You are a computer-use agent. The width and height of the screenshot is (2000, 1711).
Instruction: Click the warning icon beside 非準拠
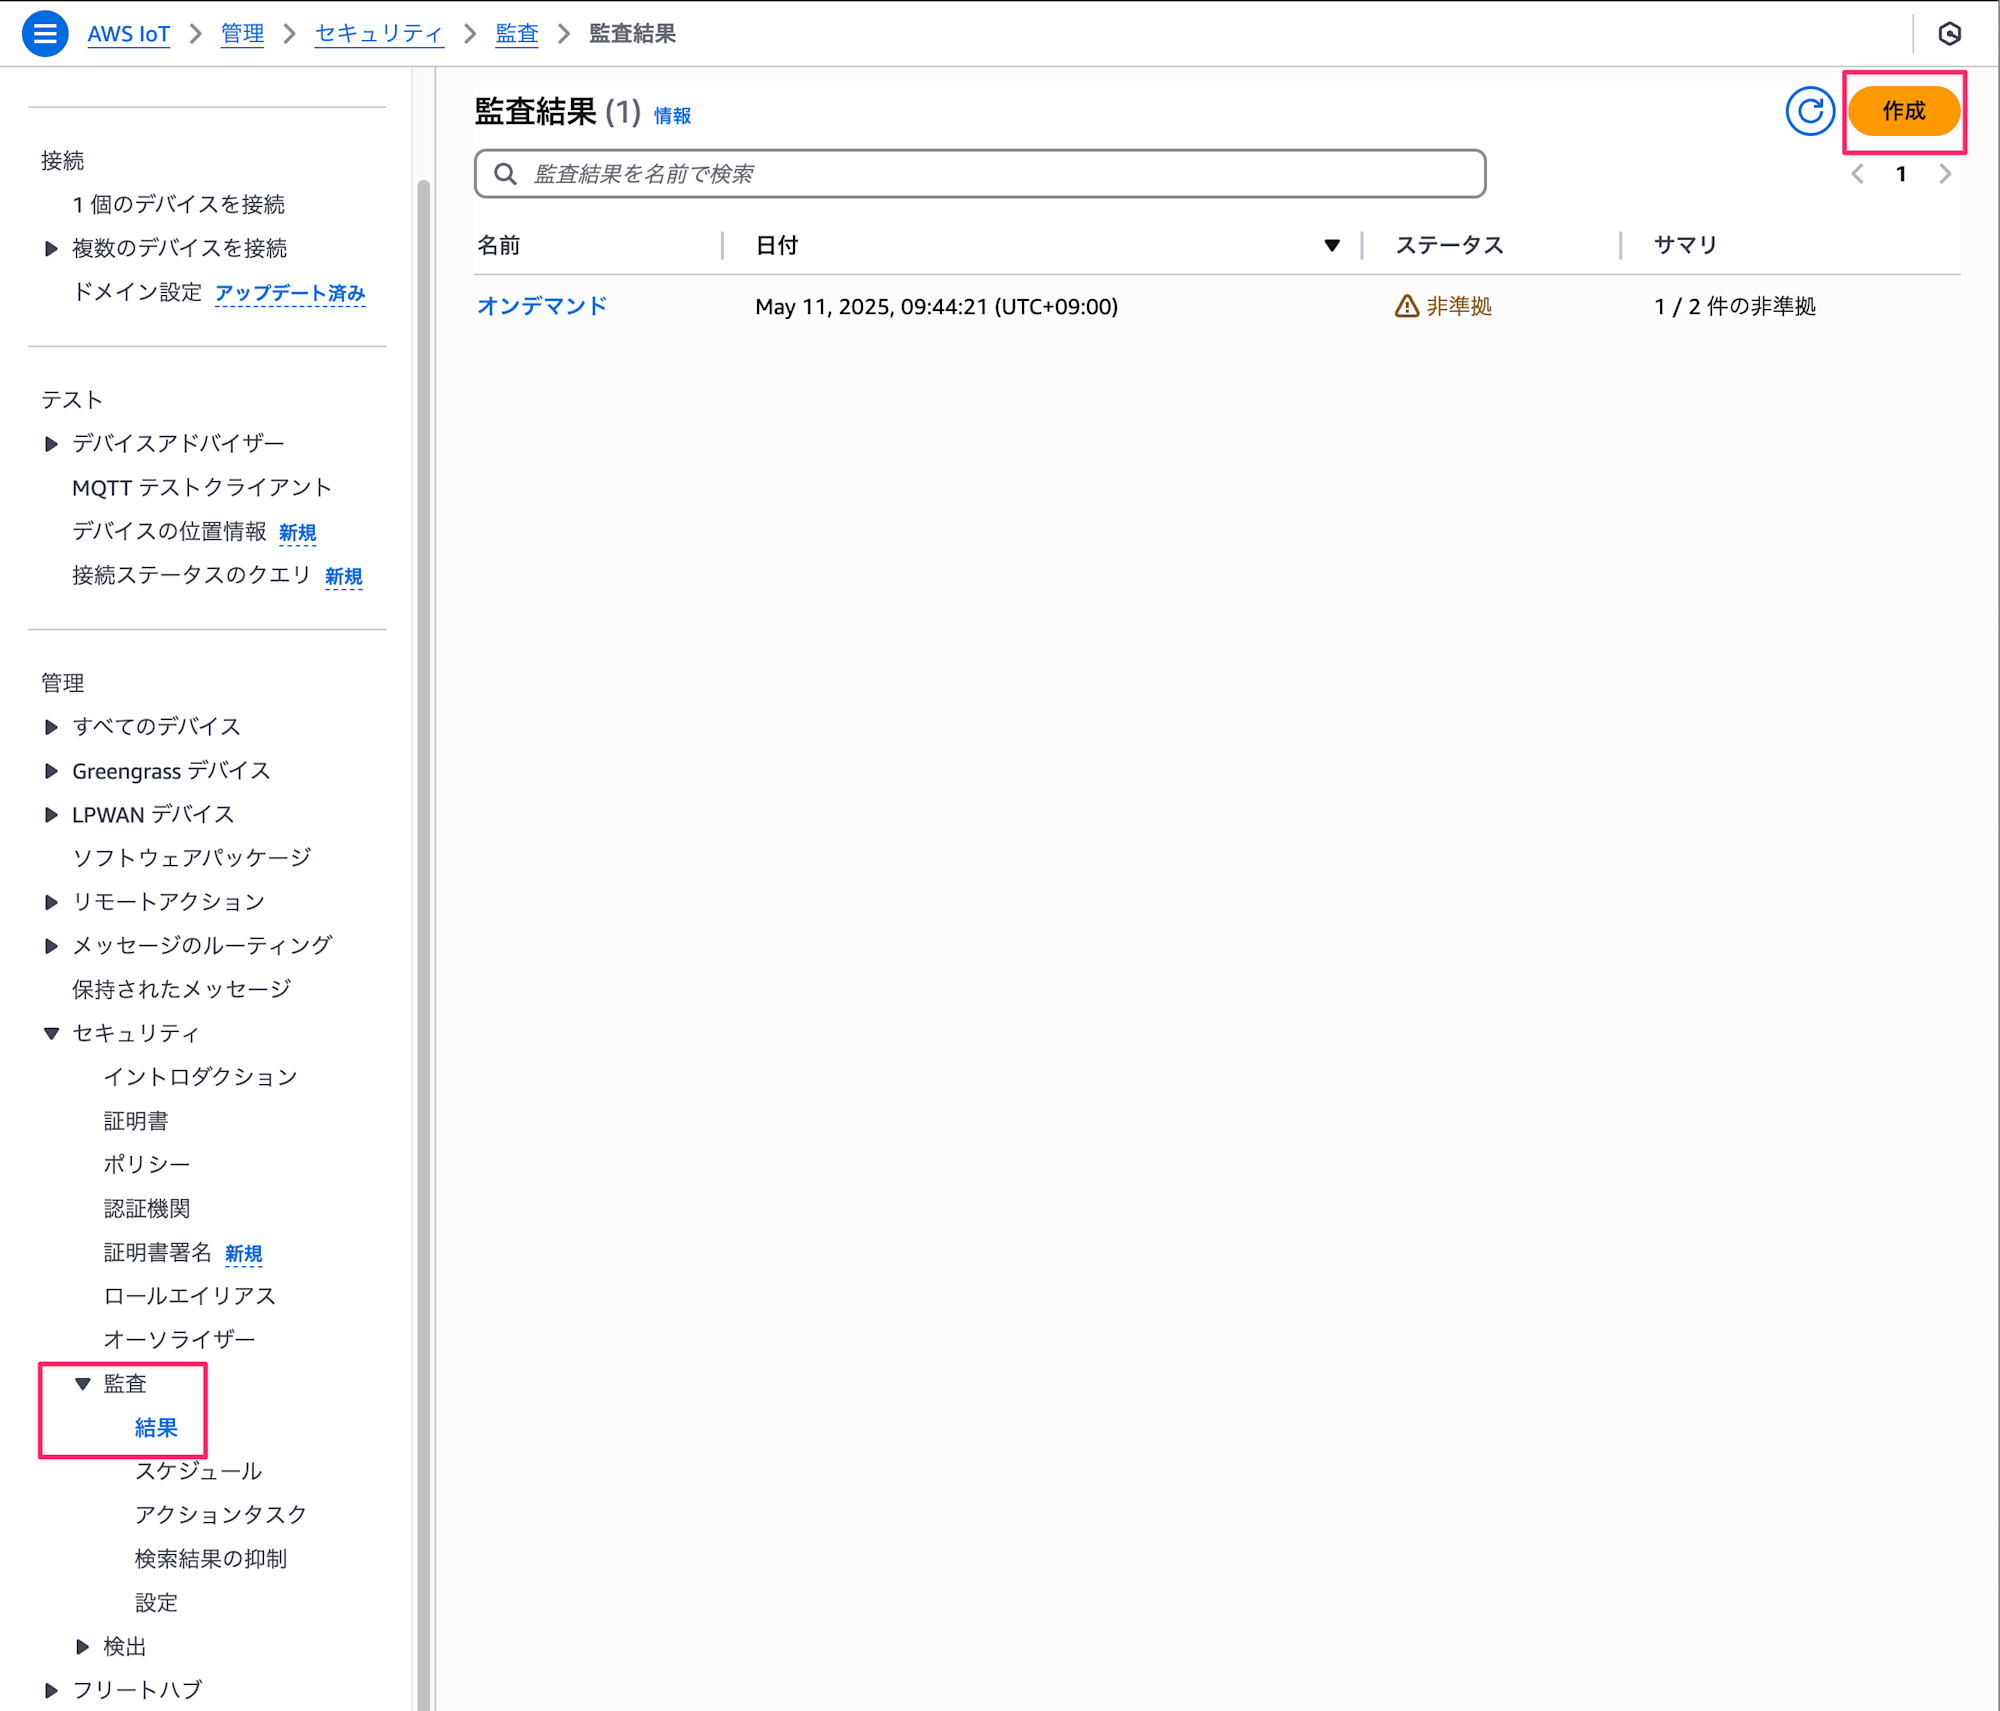[x=1406, y=306]
